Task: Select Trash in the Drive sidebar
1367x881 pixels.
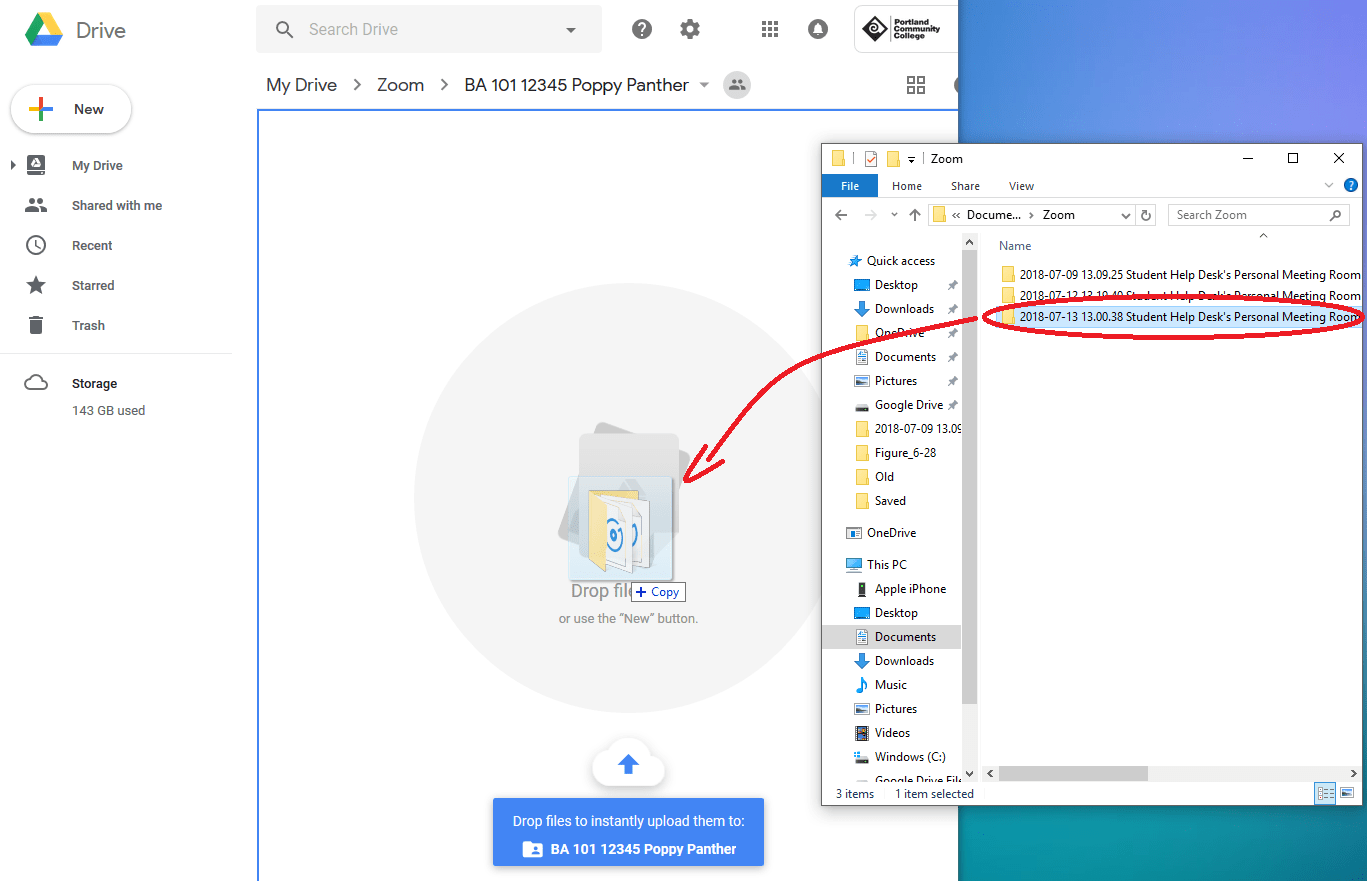Action: click(88, 325)
